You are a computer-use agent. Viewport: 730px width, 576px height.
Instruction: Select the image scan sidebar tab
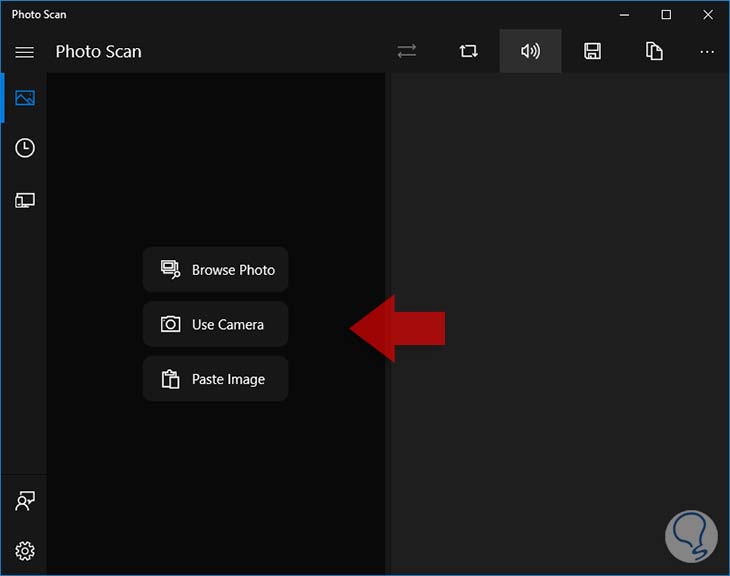point(25,98)
